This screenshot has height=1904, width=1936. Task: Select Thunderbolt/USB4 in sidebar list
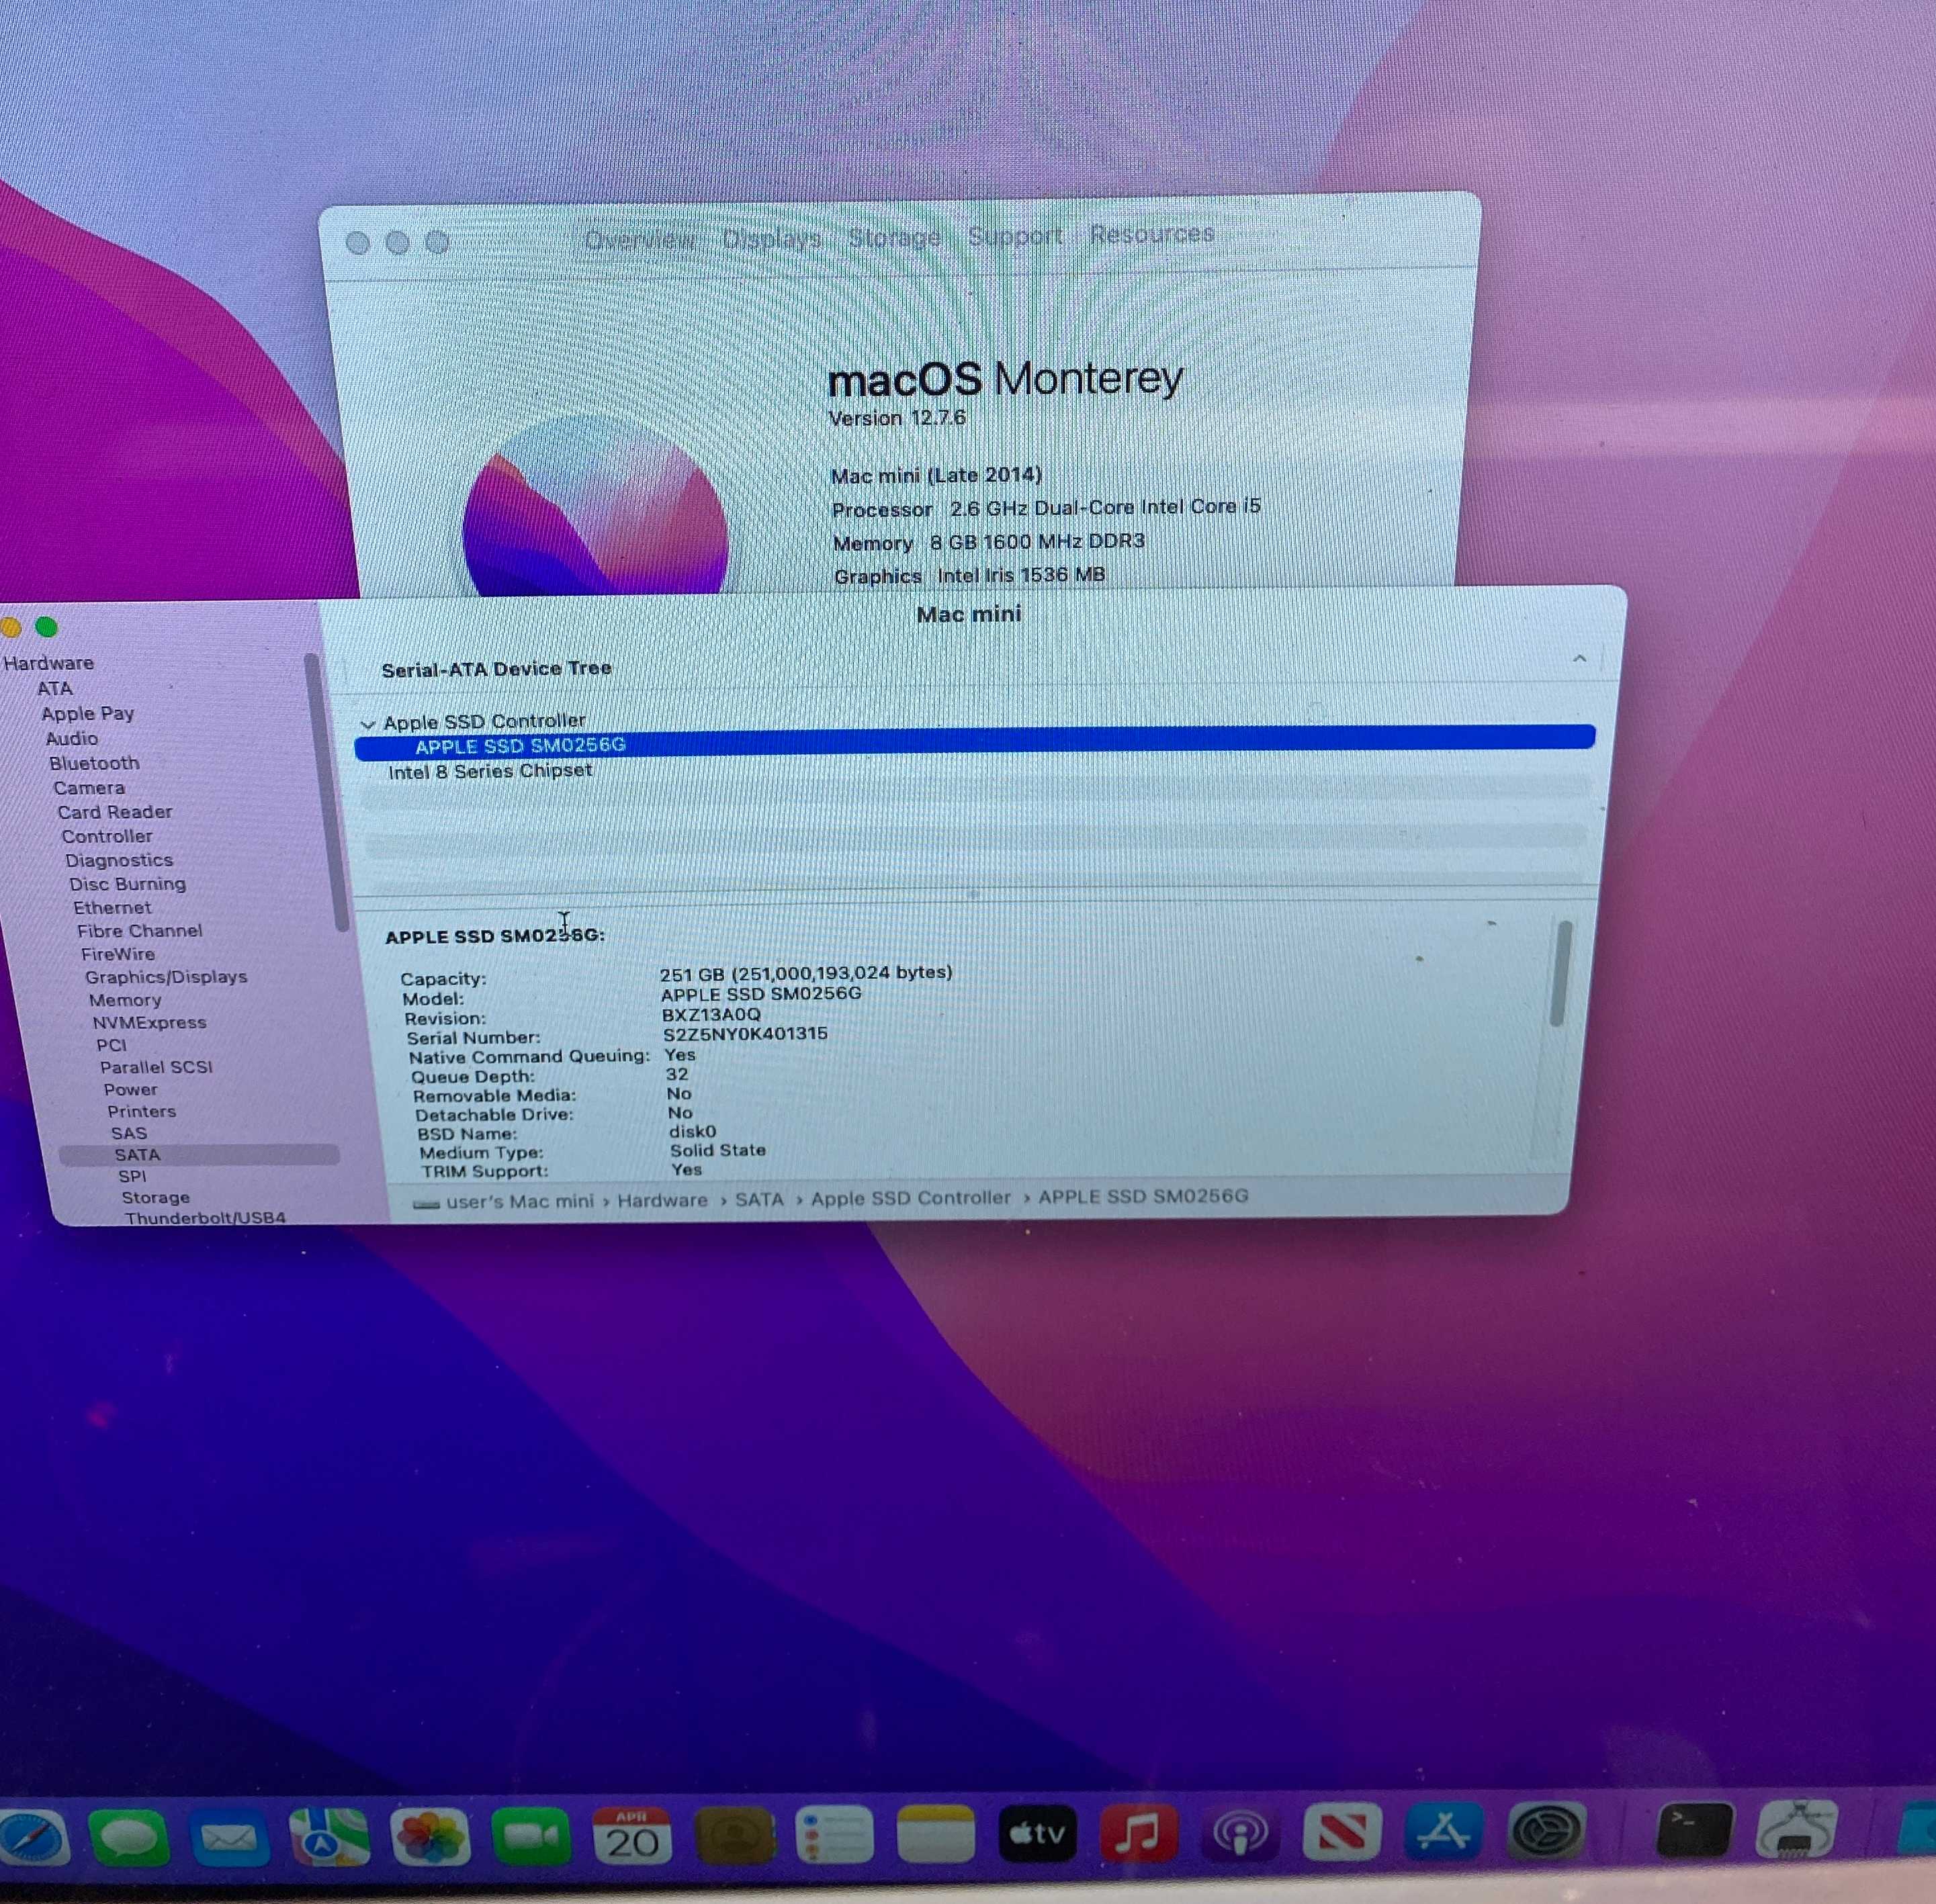(205, 1217)
